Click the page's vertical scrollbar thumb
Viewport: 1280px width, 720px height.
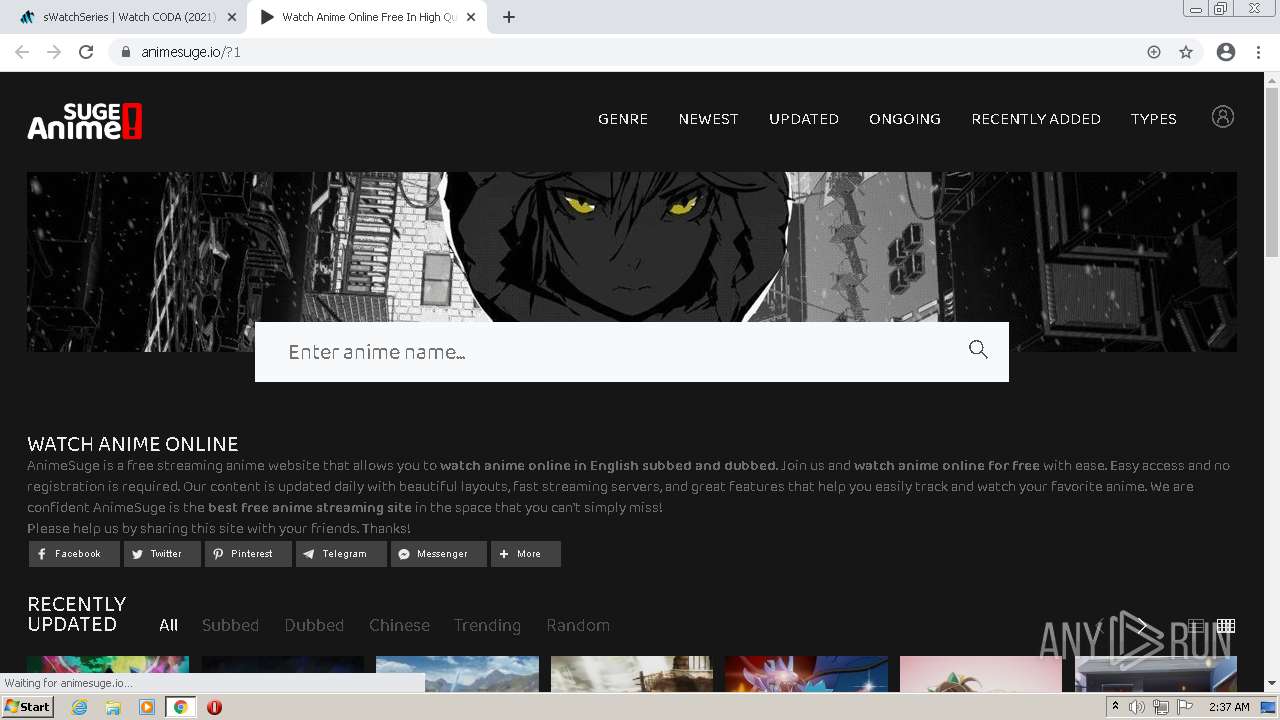pos(1272,170)
